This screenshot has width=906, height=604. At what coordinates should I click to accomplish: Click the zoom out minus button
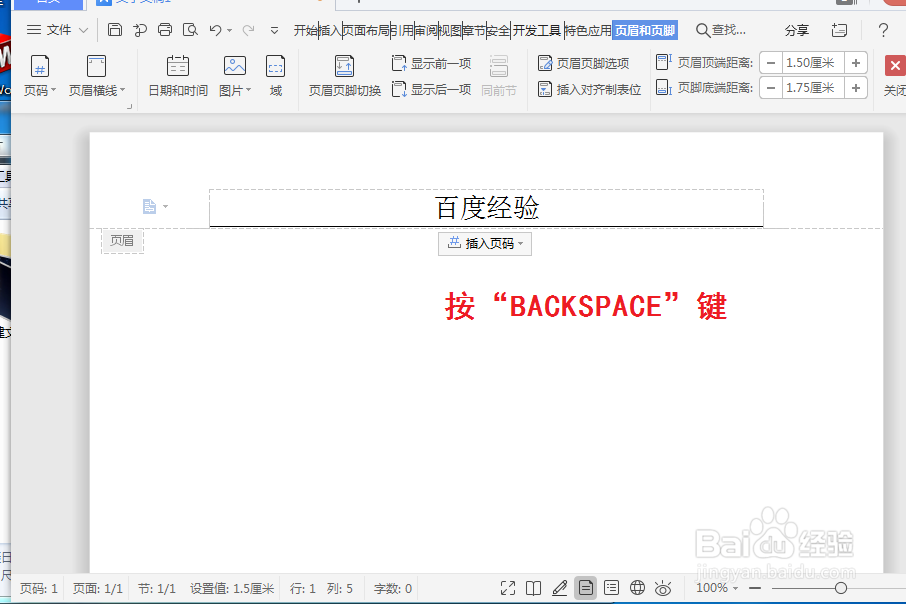pyautogui.click(x=755, y=588)
